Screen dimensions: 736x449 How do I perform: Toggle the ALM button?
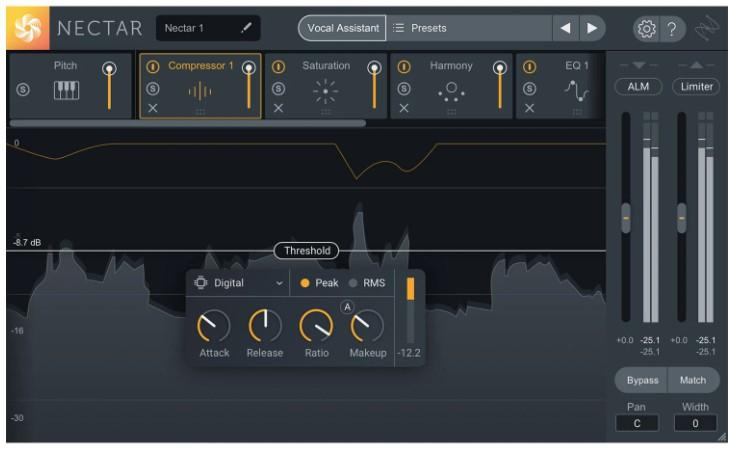pyautogui.click(x=638, y=87)
